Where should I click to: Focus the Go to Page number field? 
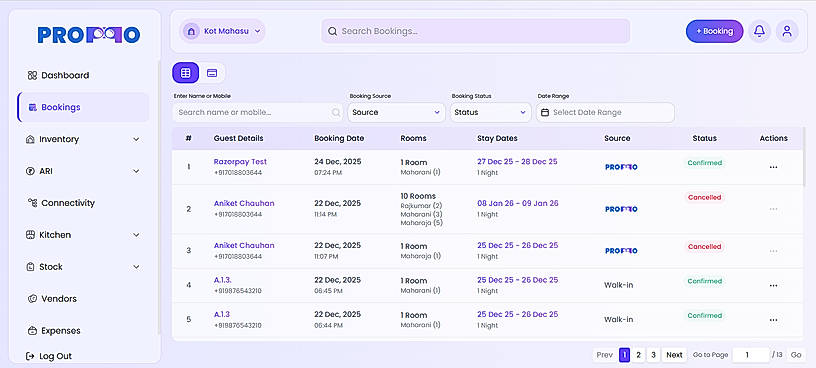pyautogui.click(x=750, y=355)
